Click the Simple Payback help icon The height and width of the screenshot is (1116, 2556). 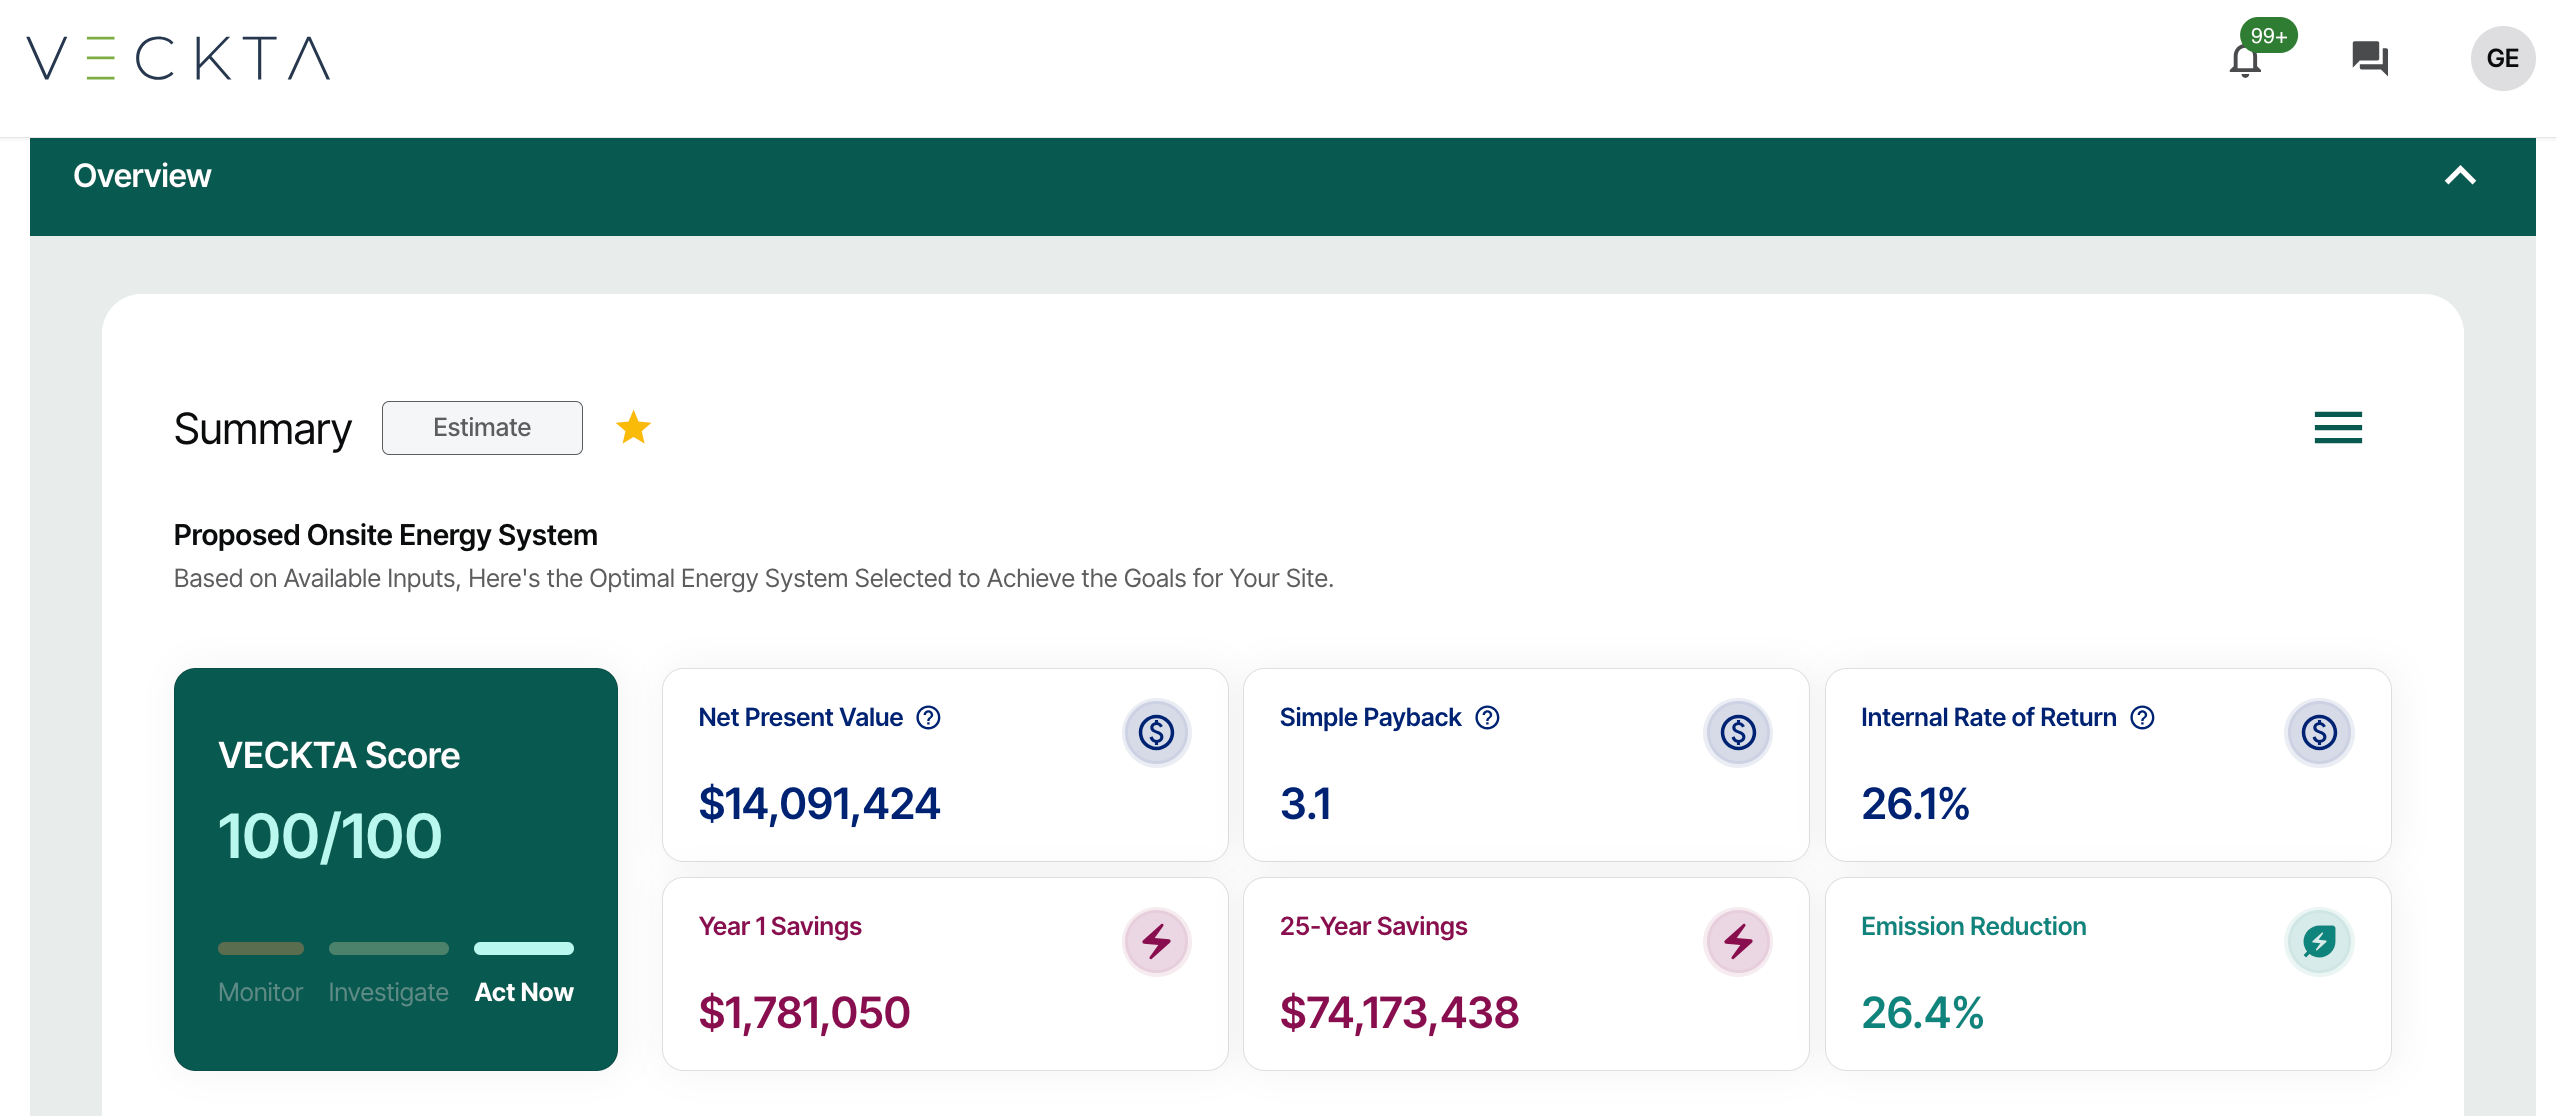1487,718
